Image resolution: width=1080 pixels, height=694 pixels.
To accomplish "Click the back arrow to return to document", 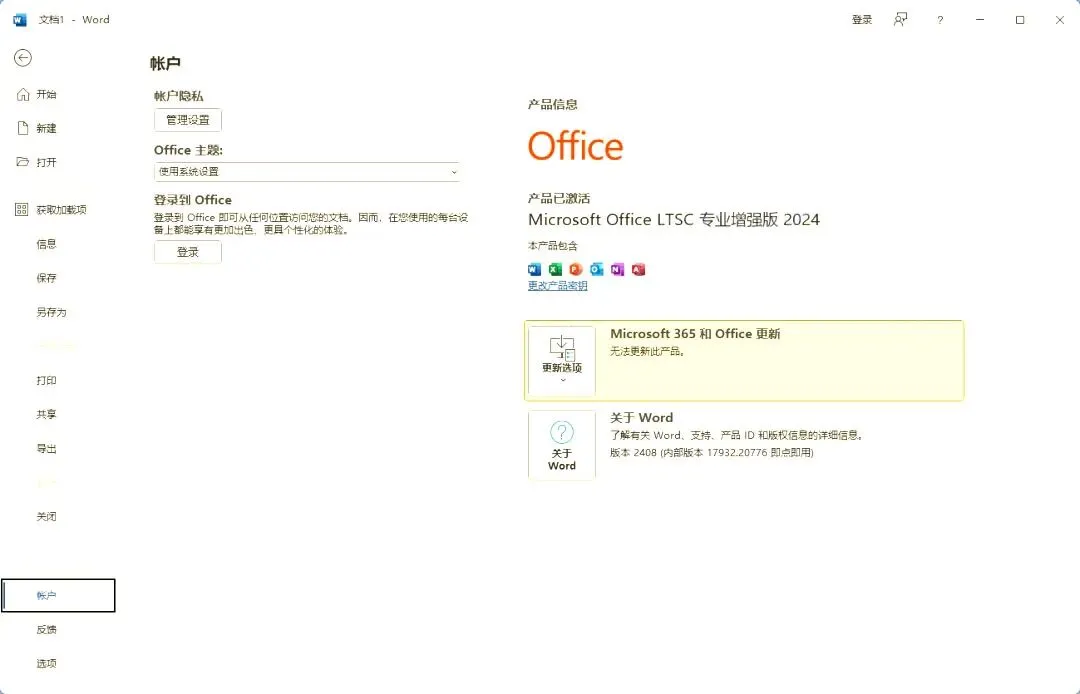I will coord(23,58).
